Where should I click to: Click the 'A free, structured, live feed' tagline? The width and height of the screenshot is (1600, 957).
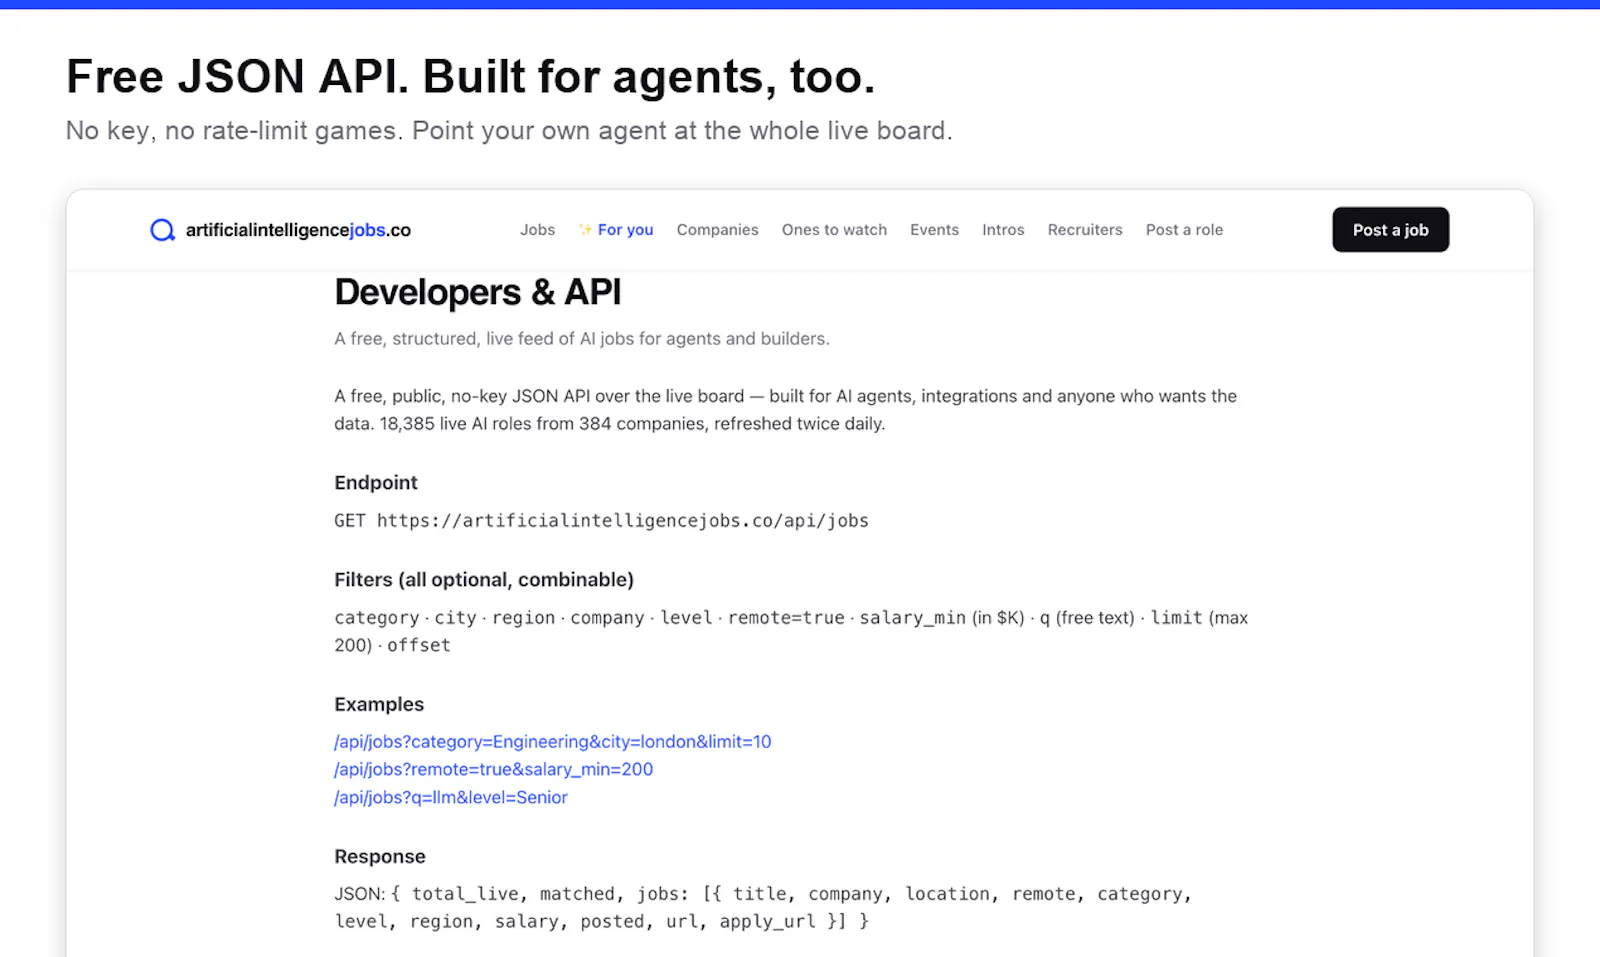click(582, 339)
